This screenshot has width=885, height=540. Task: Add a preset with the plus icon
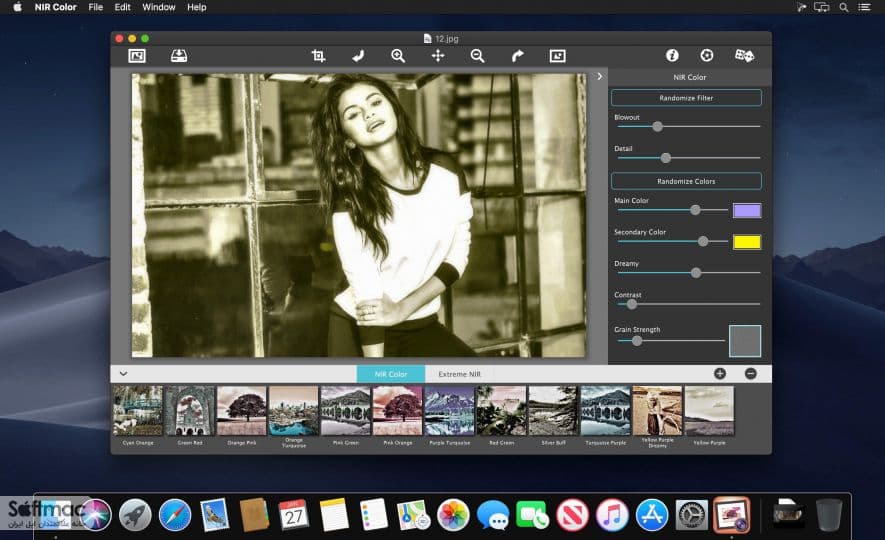point(720,374)
